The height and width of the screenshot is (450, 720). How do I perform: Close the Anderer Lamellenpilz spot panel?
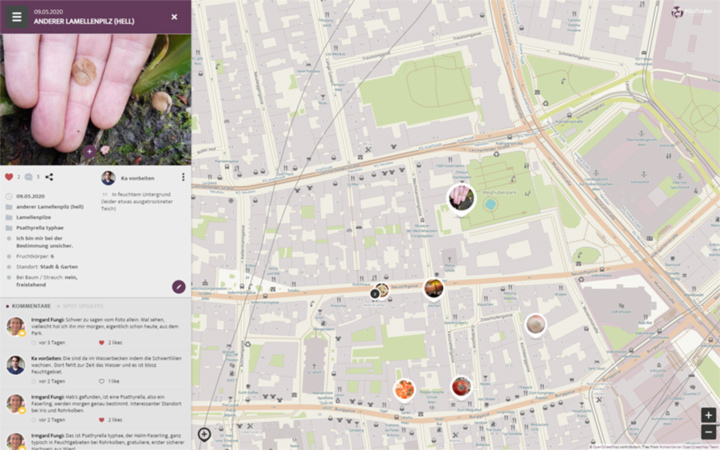pos(174,17)
